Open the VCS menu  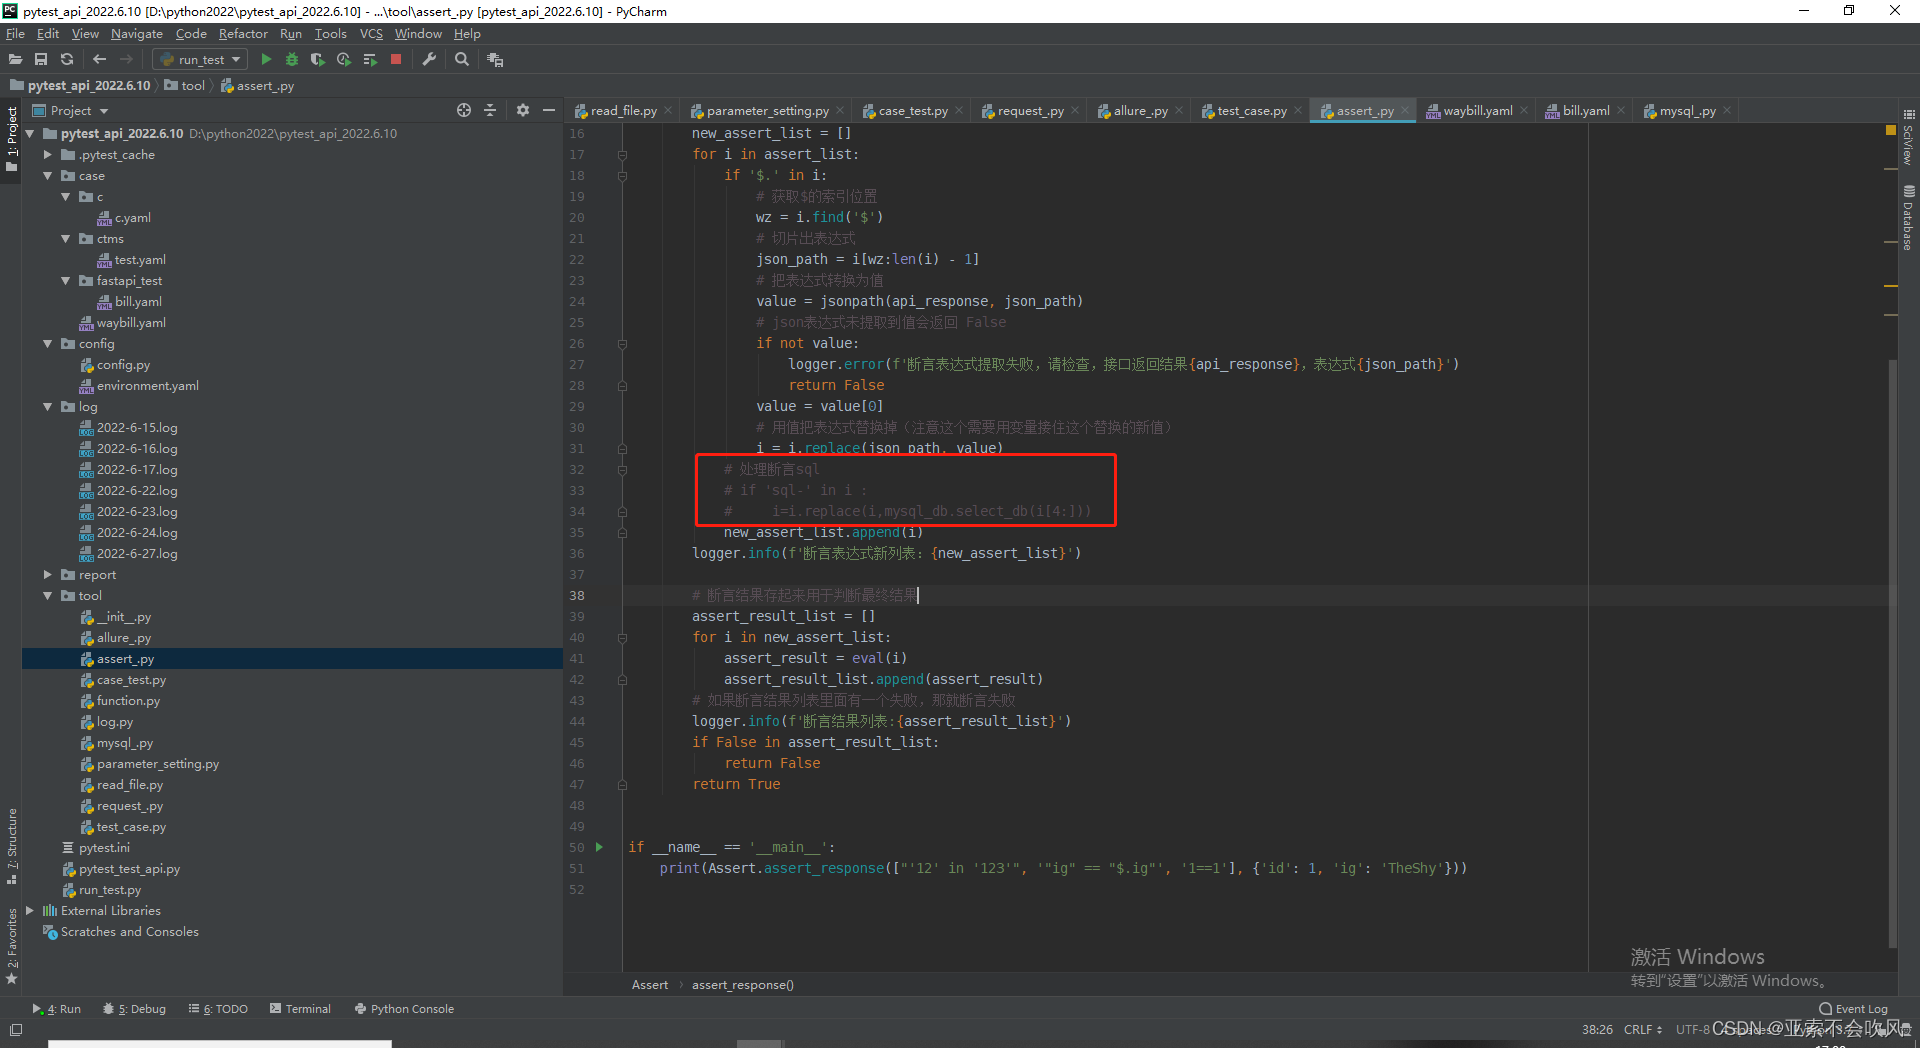371,34
